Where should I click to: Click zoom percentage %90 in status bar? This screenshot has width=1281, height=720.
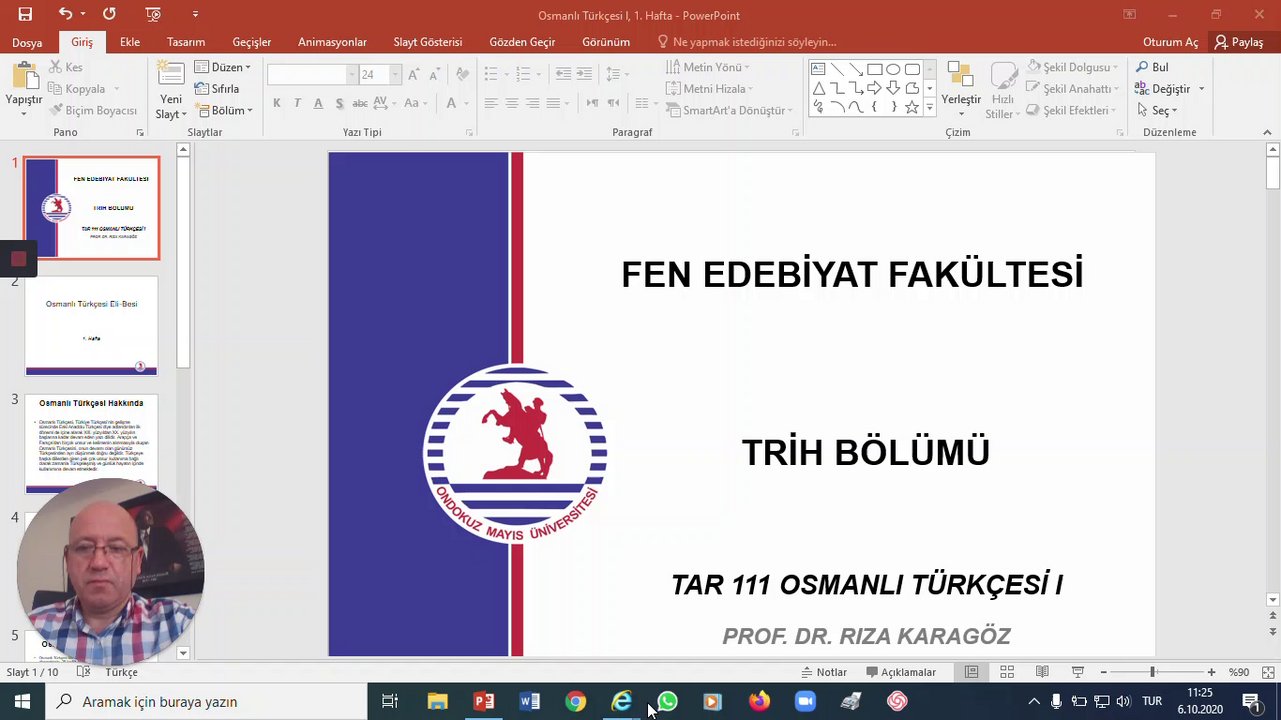[1239, 672]
